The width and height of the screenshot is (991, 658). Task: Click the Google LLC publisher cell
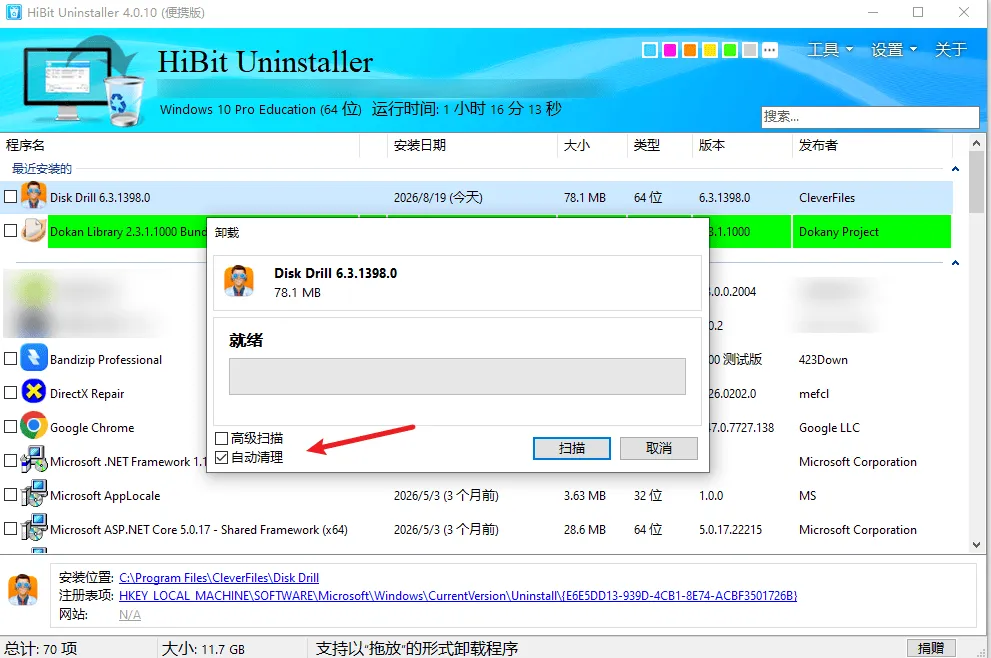tap(829, 428)
